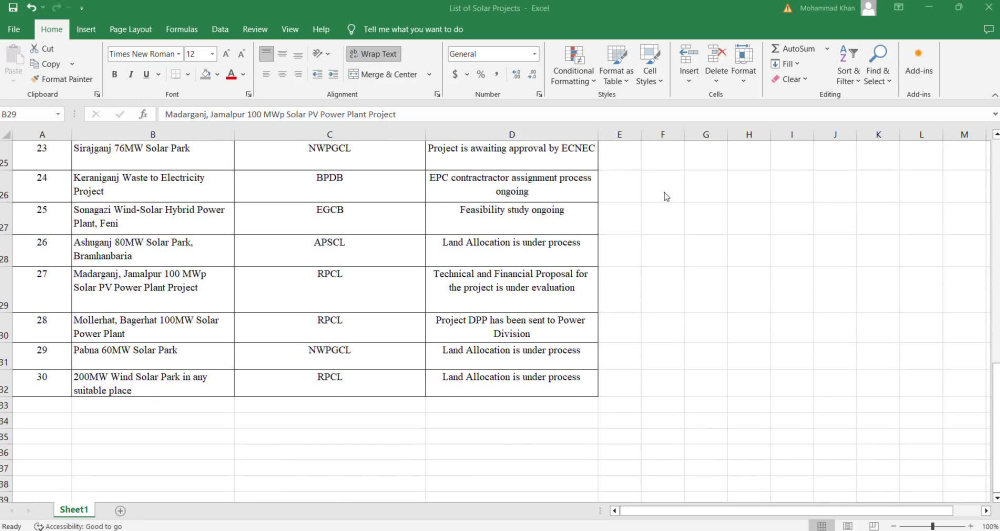Toggle Align Right for the cell
Screen dimensions: 1000x531
(x=298, y=75)
